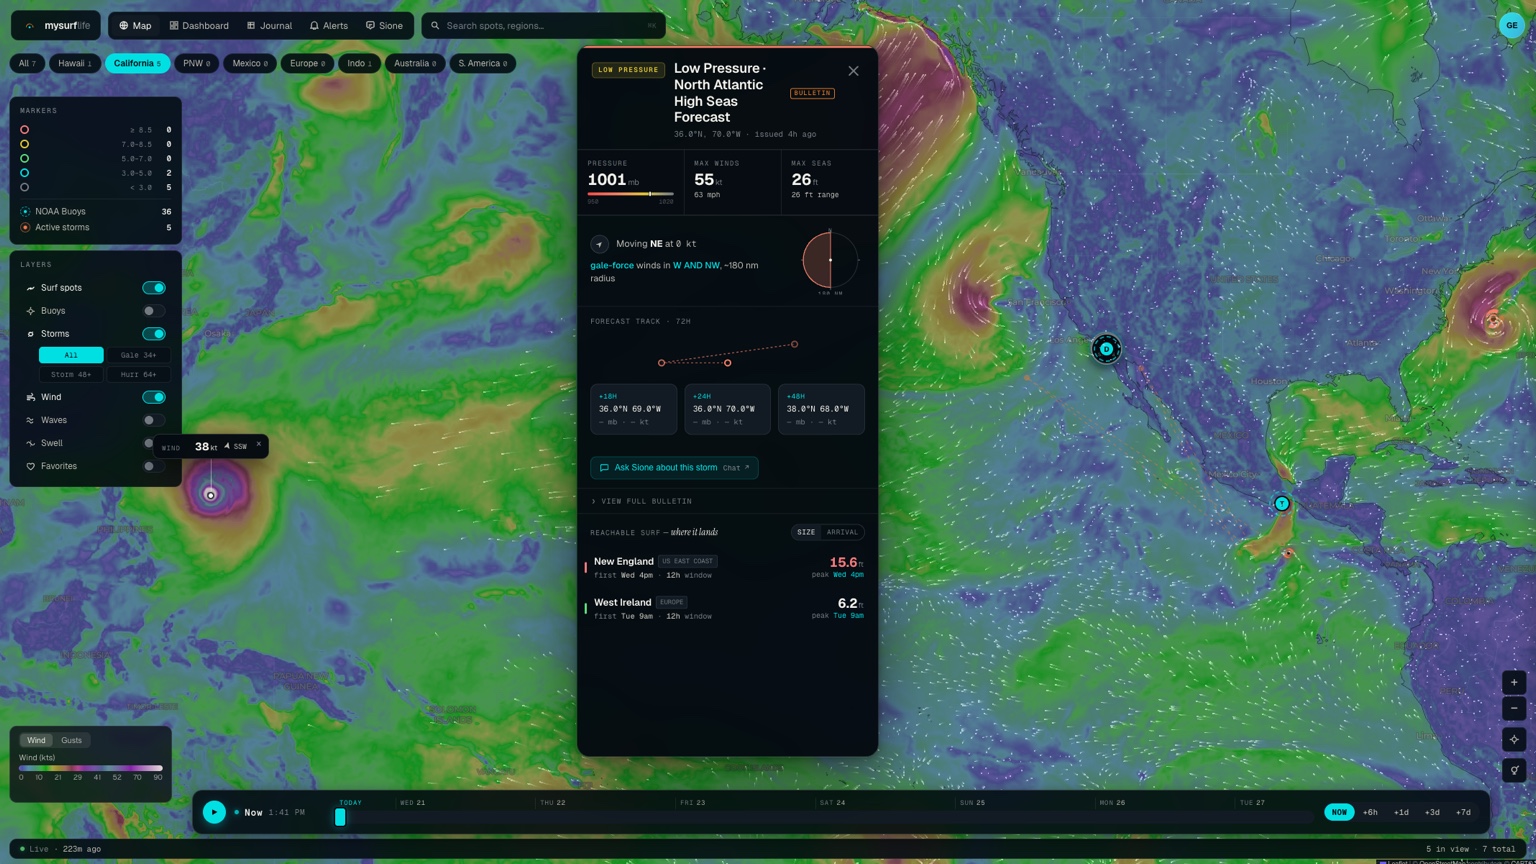Screen dimensions: 1536x864
Task: Play the forecast timeline
Action: pyautogui.click(x=214, y=812)
